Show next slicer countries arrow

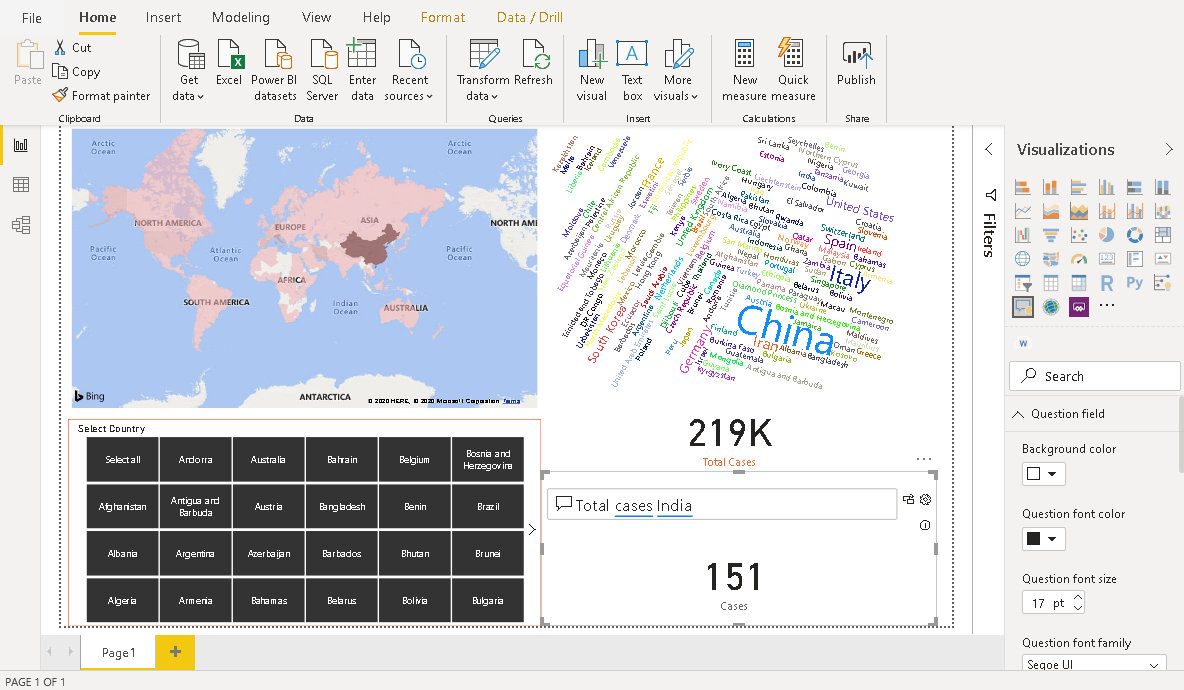click(x=532, y=529)
